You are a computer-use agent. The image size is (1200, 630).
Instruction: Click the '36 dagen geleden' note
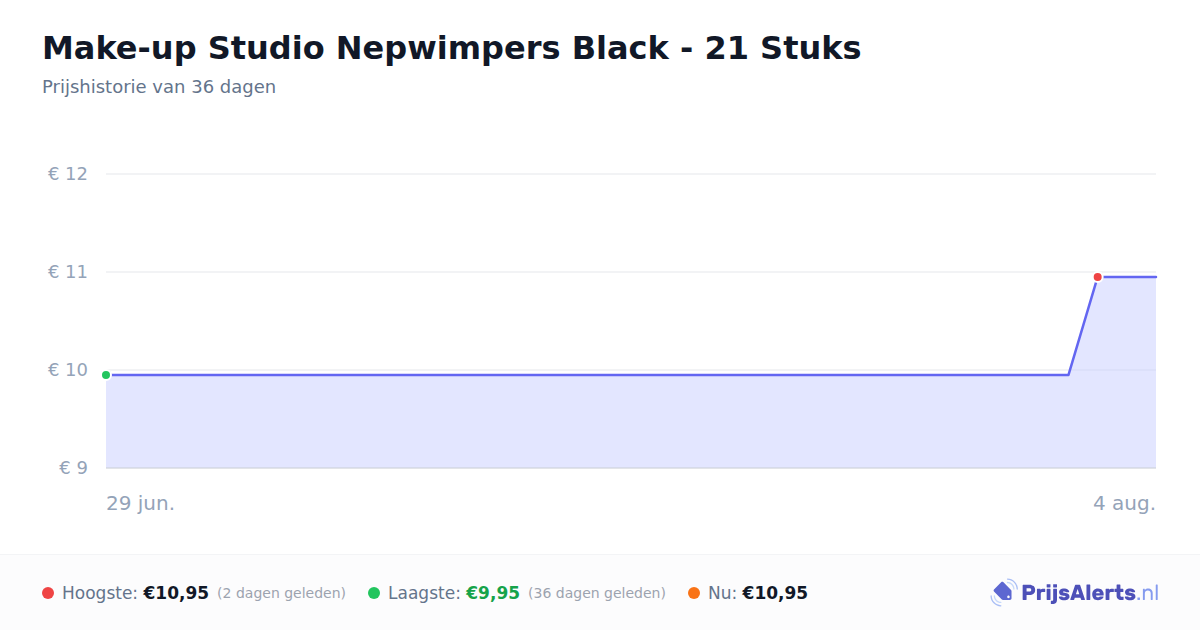[597, 593]
